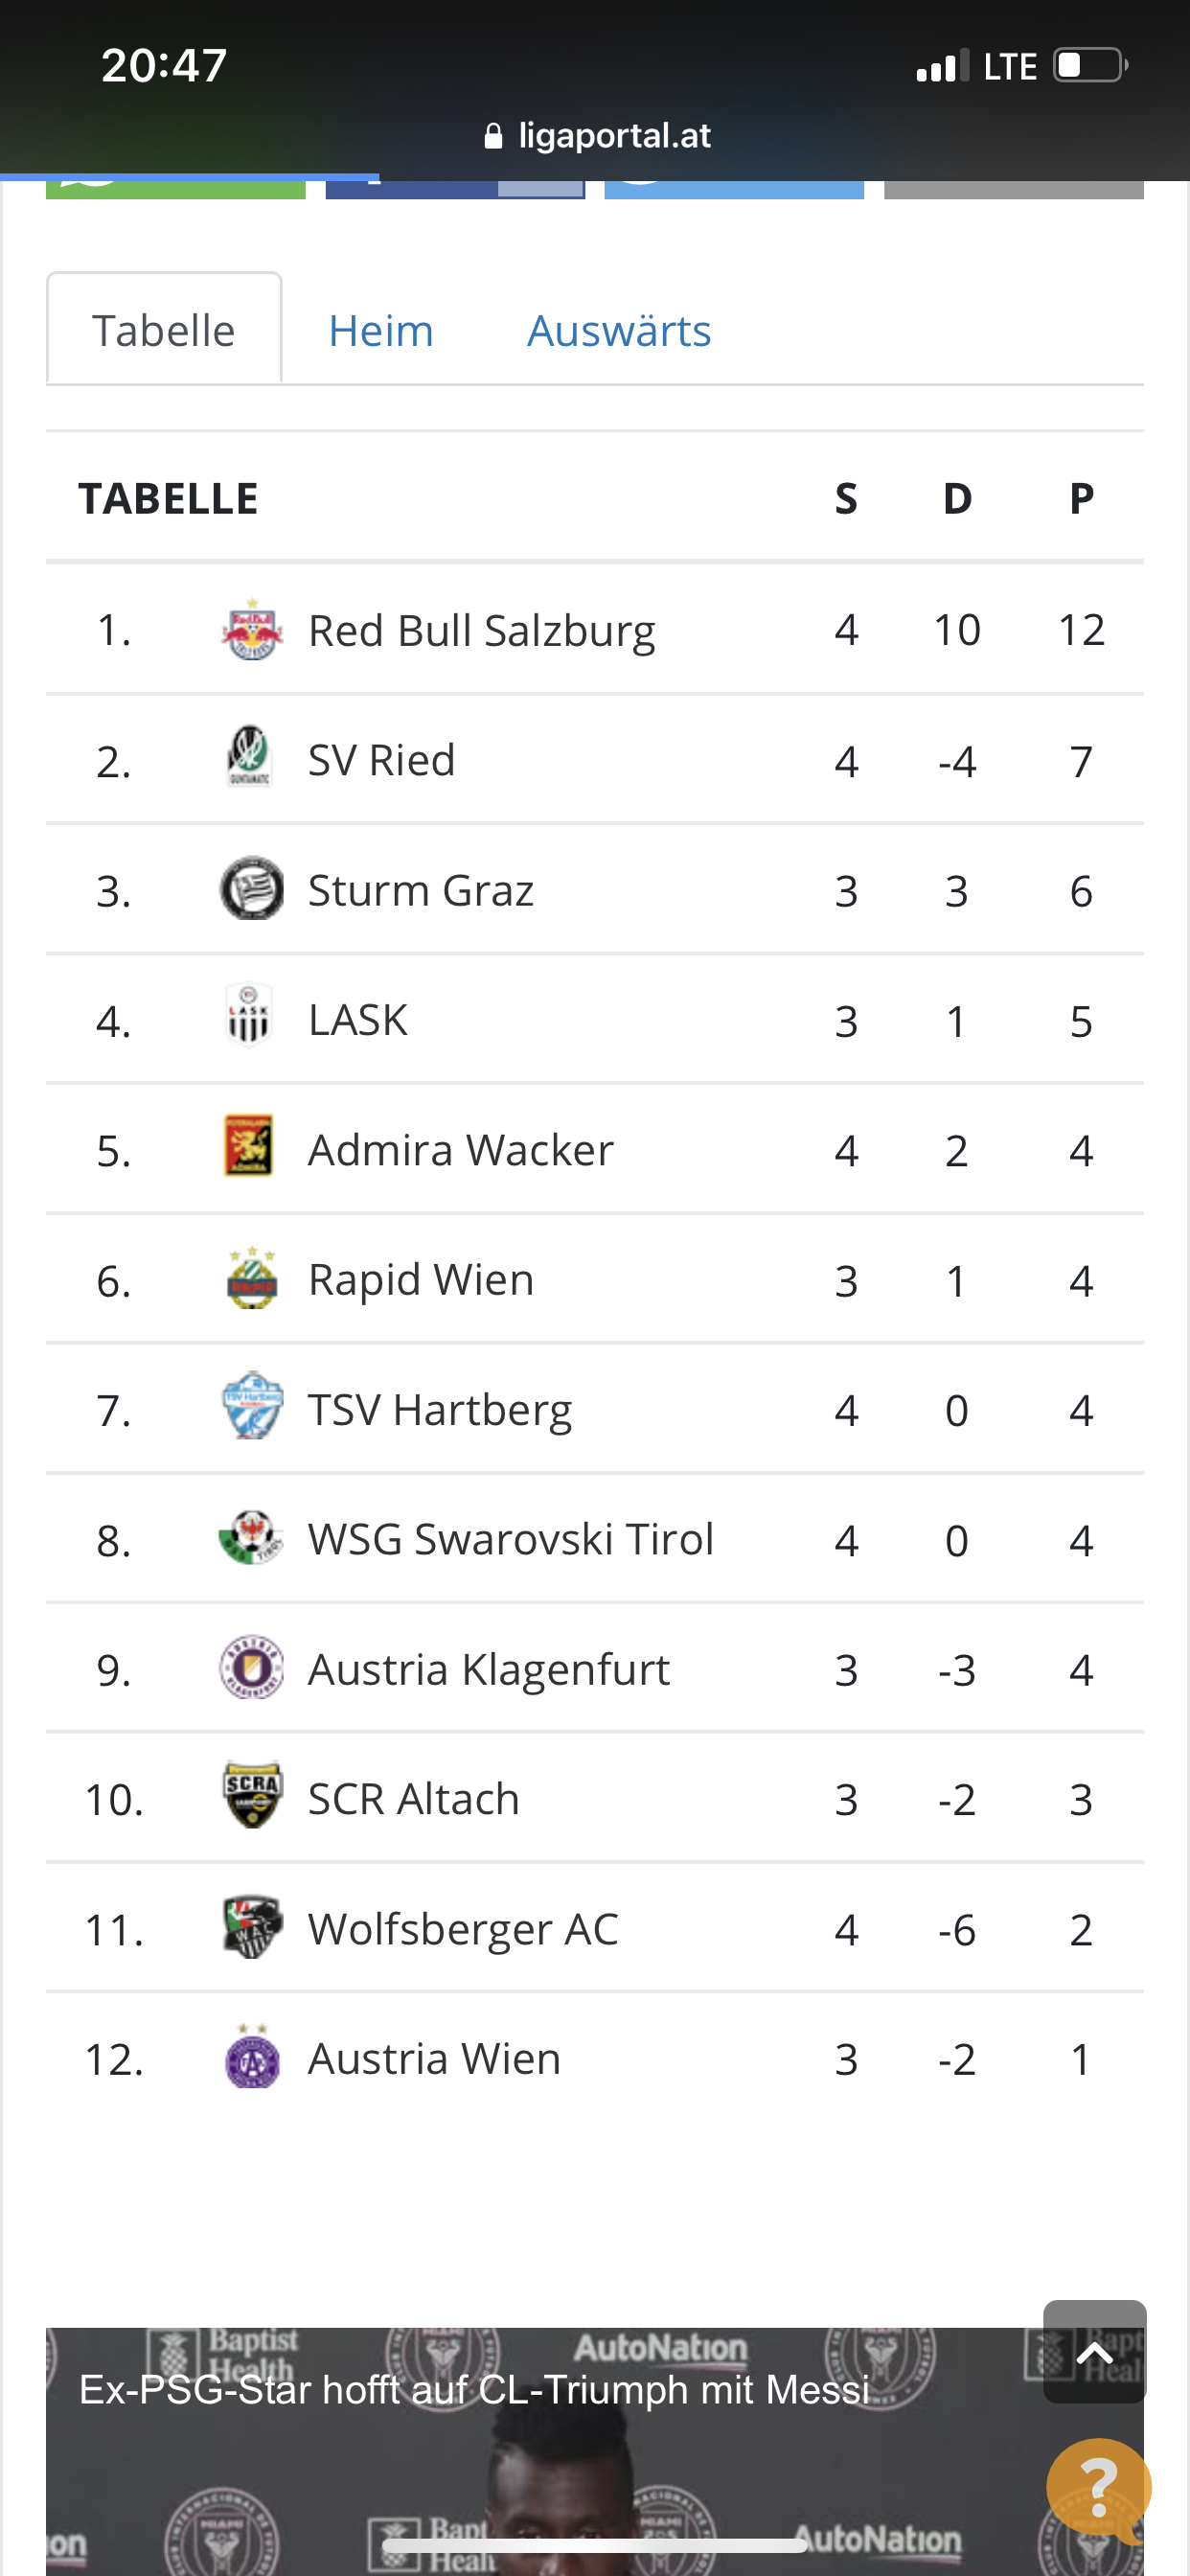Open the orange question mark help bubble
Screen dimensions: 1190x2576
pyautogui.click(x=1099, y=2488)
